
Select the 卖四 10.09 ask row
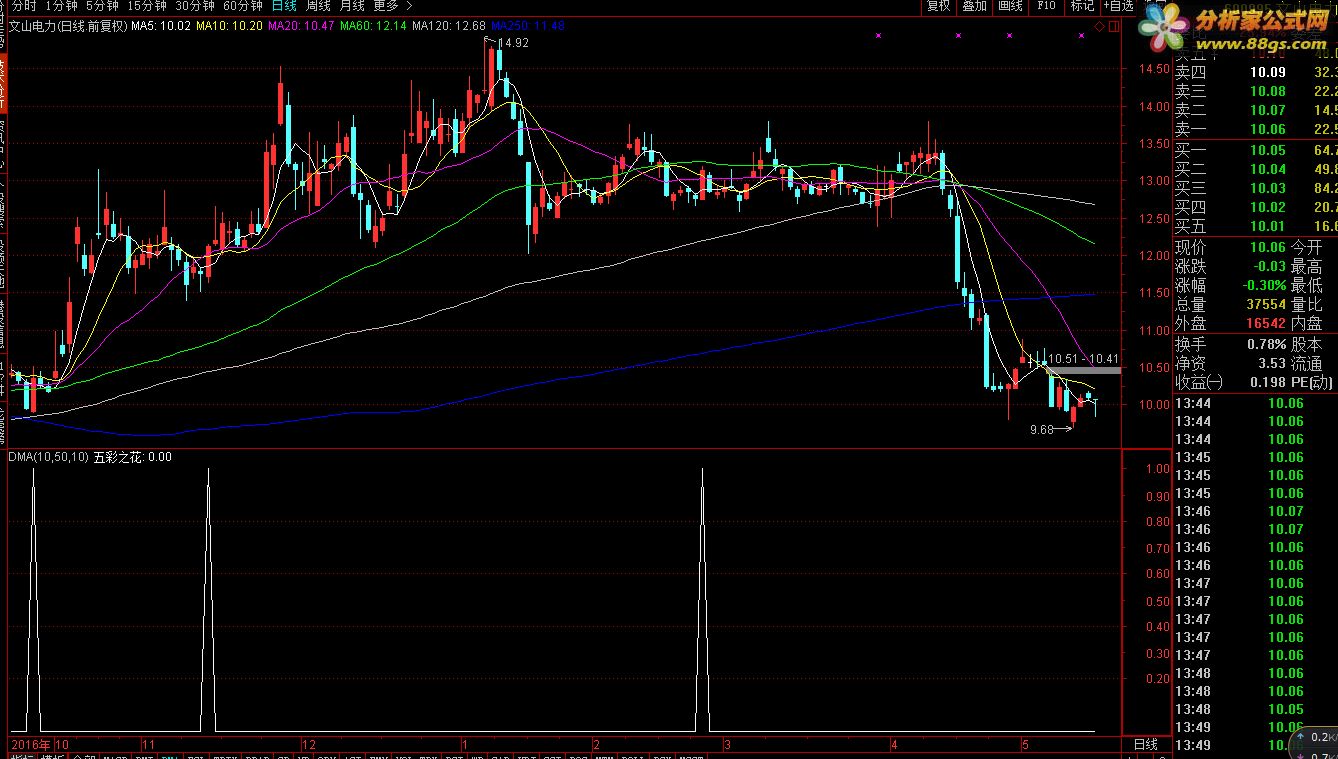coord(1255,72)
